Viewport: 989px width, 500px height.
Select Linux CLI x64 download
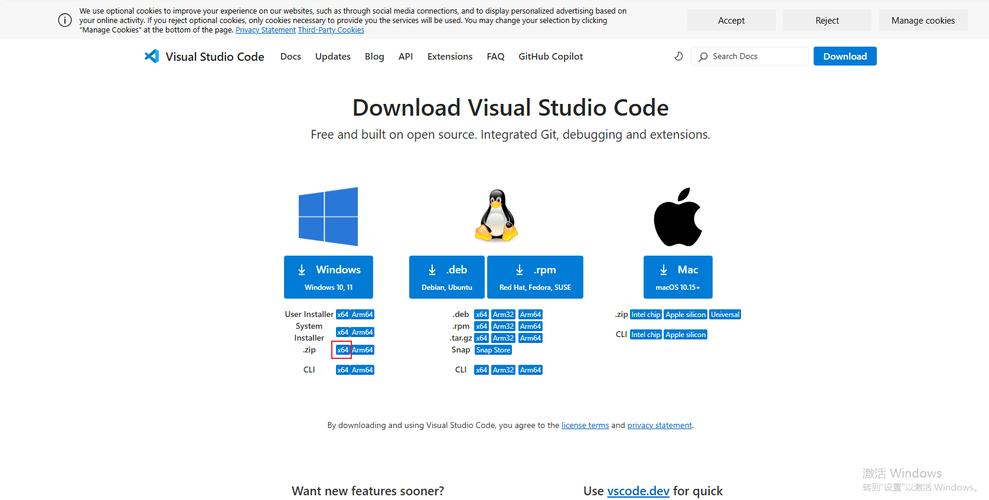coord(481,370)
